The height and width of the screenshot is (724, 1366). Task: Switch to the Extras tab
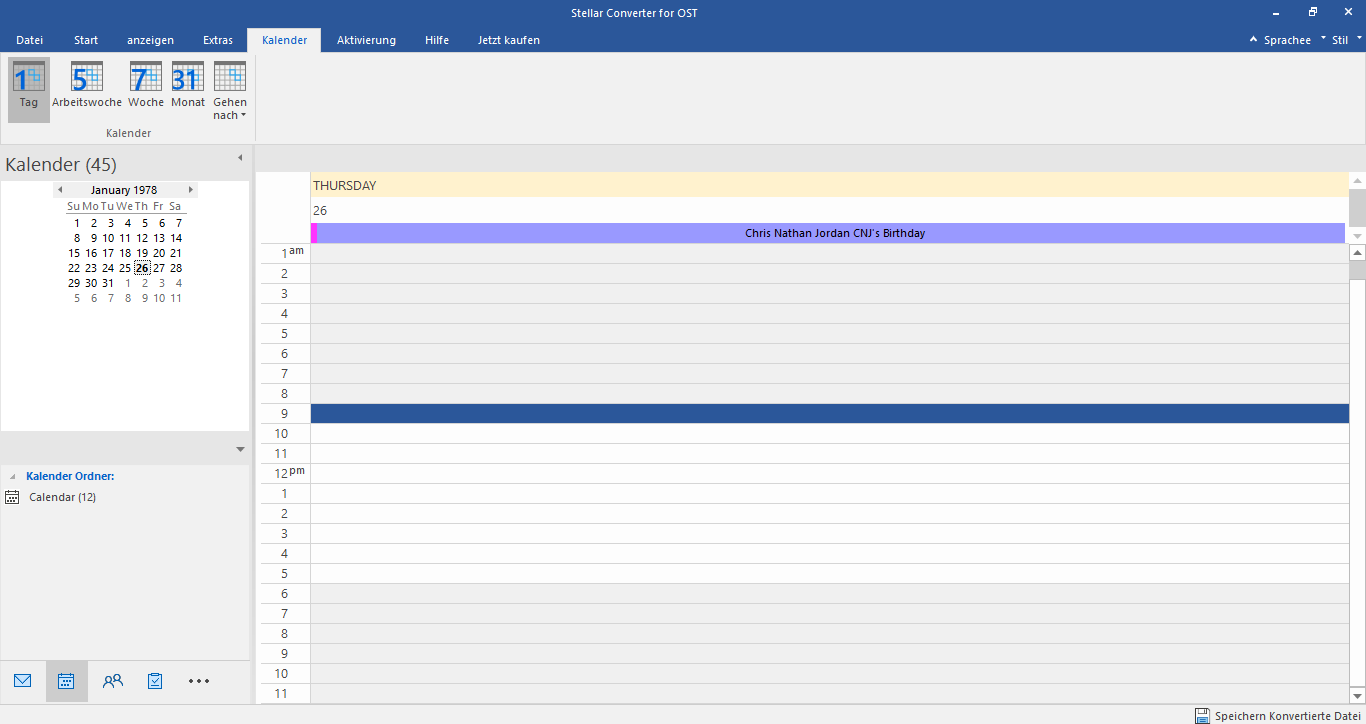(218, 40)
